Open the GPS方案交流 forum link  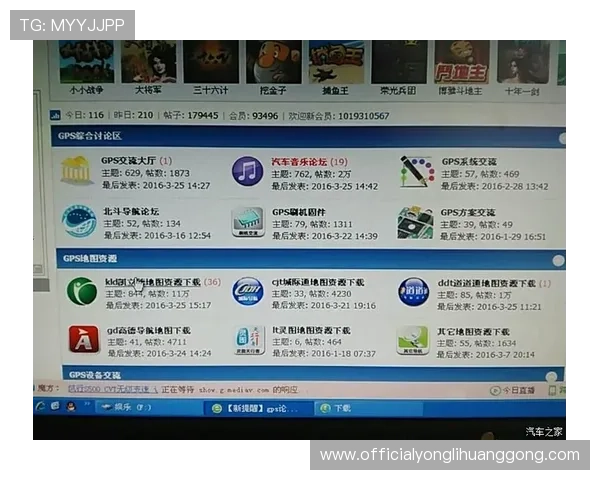click(468, 212)
